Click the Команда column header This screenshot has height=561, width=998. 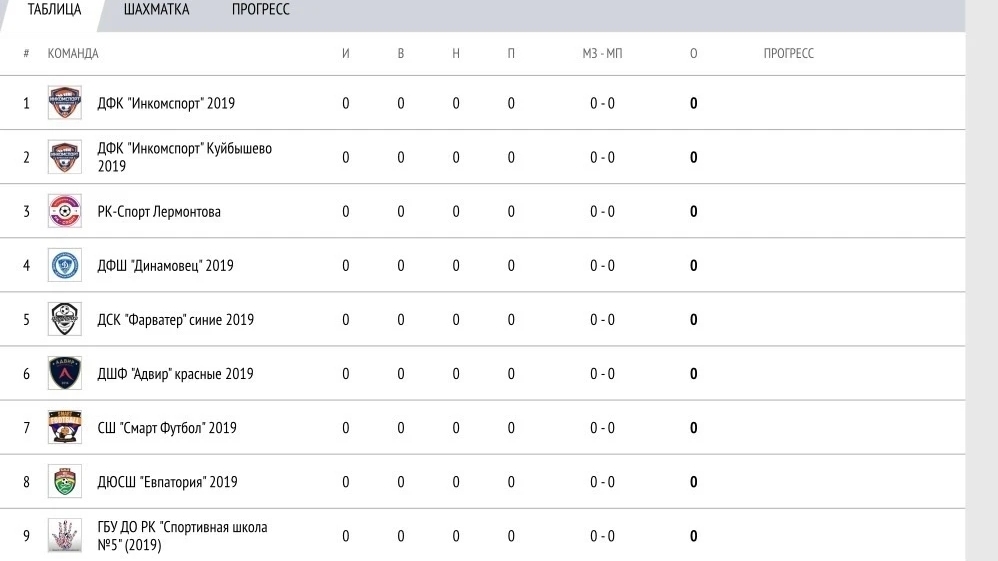[73, 53]
